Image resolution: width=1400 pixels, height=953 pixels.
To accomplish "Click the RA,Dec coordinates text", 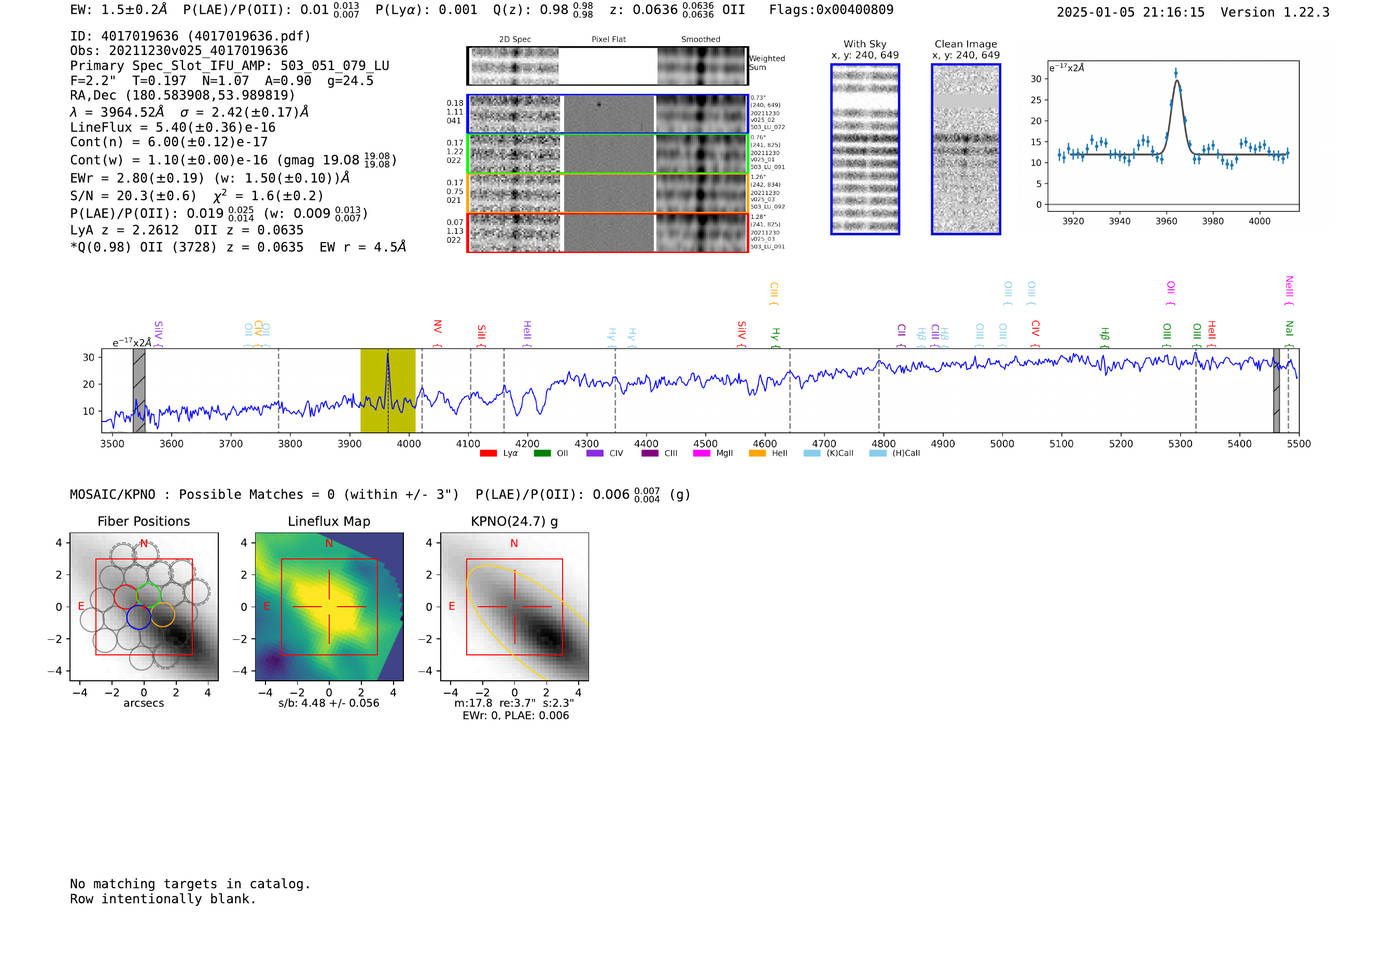I will point(183,96).
